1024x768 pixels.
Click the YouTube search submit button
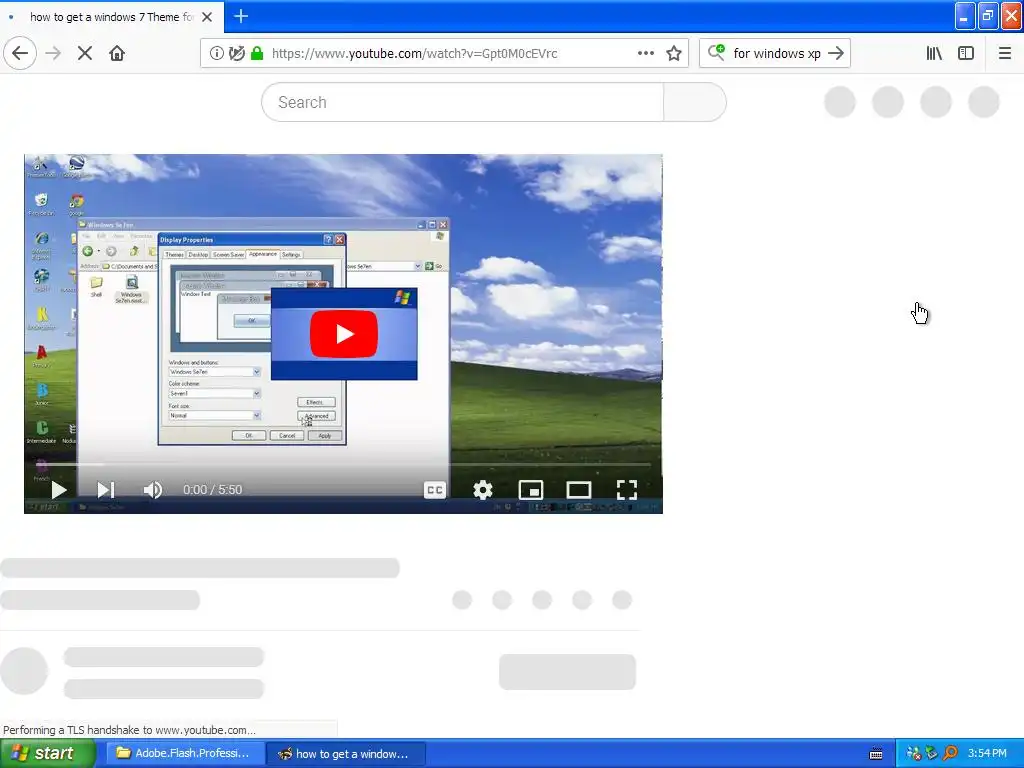click(694, 103)
